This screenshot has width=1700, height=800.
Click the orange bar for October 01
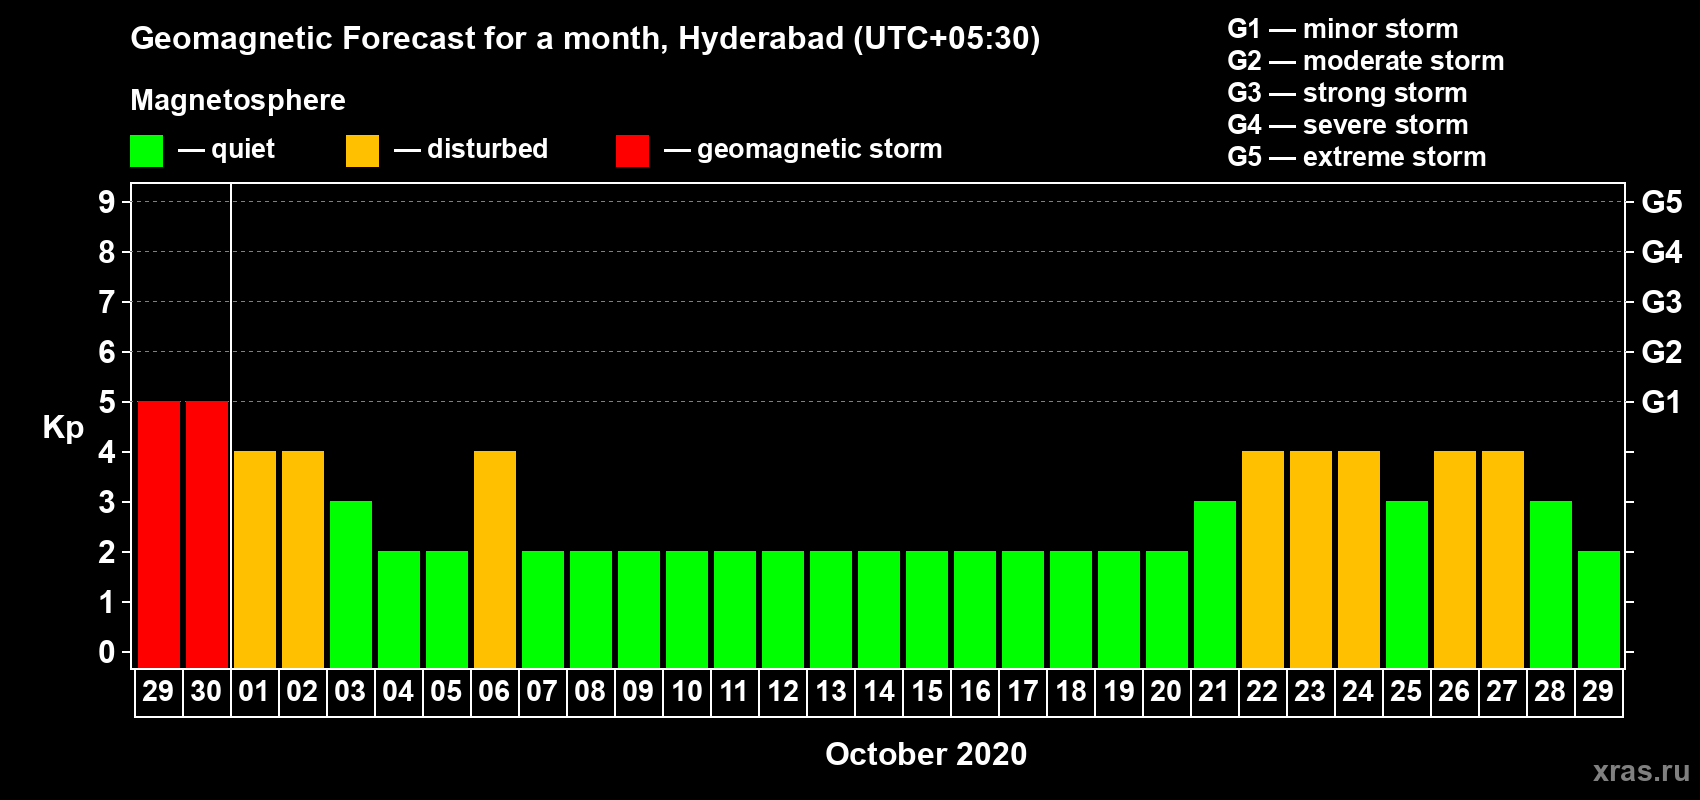coord(255,559)
